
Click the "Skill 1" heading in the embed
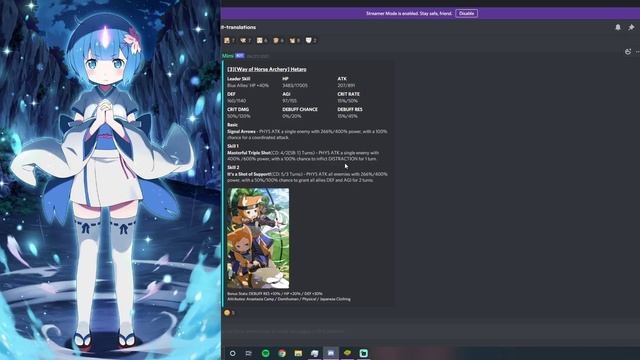233,146
